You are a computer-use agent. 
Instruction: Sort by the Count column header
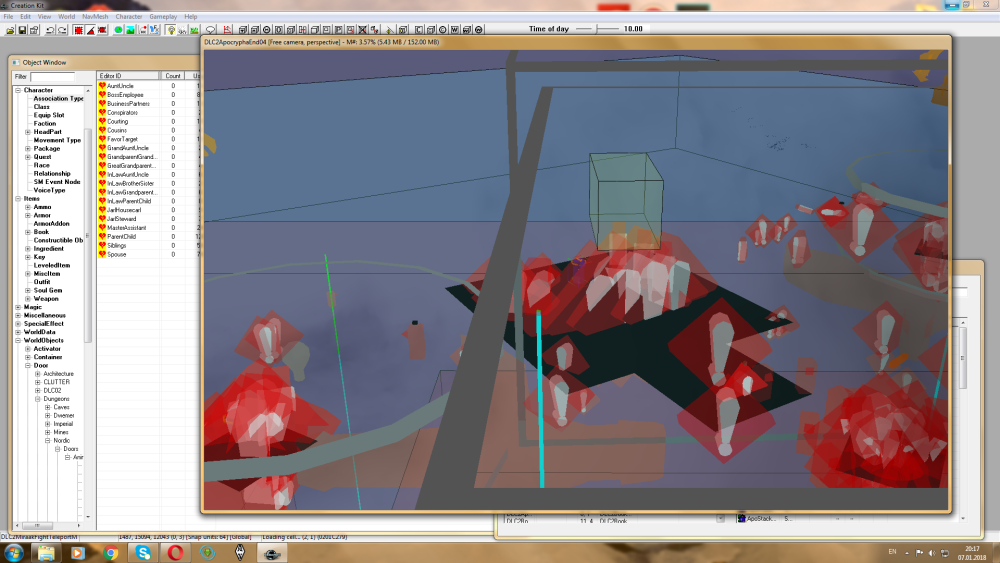173,76
